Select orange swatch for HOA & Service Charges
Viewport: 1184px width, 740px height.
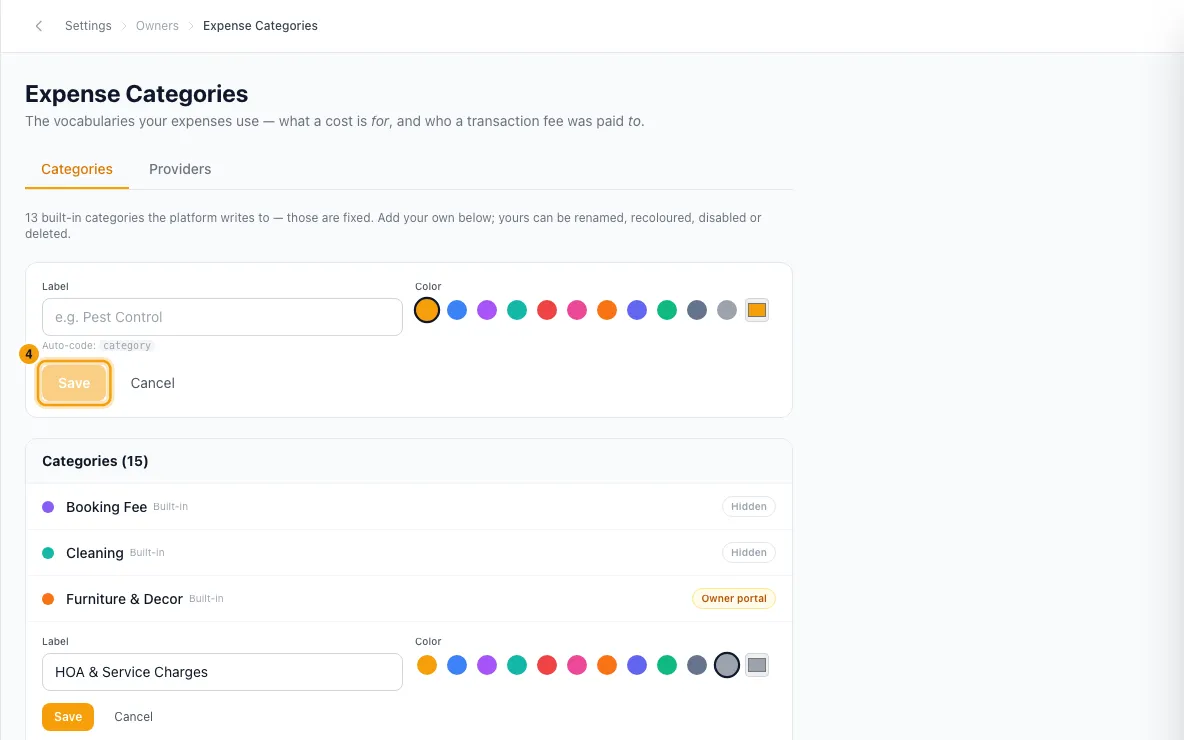(x=606, y=665)
